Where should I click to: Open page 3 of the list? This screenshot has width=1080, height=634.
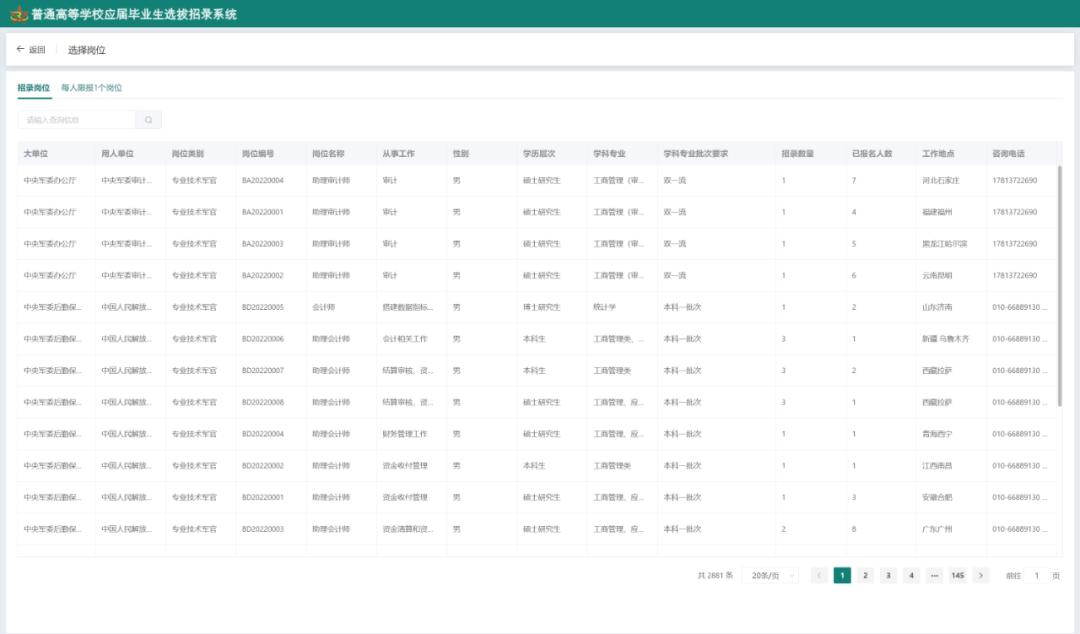point(888,575)
